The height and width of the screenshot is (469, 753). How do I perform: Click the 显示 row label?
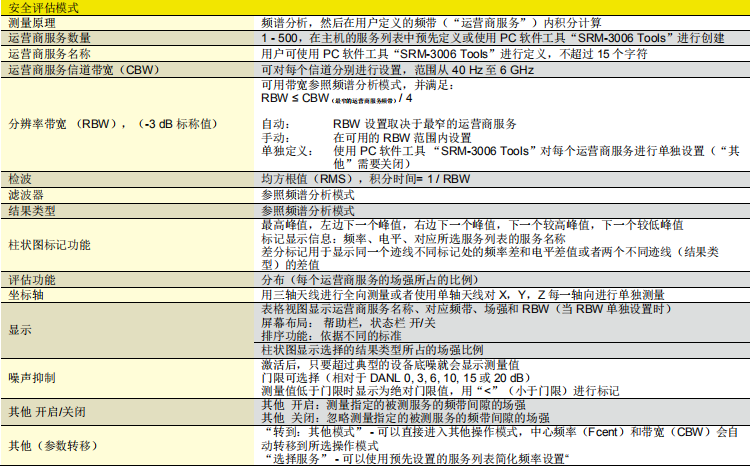[x=20, y=329]
